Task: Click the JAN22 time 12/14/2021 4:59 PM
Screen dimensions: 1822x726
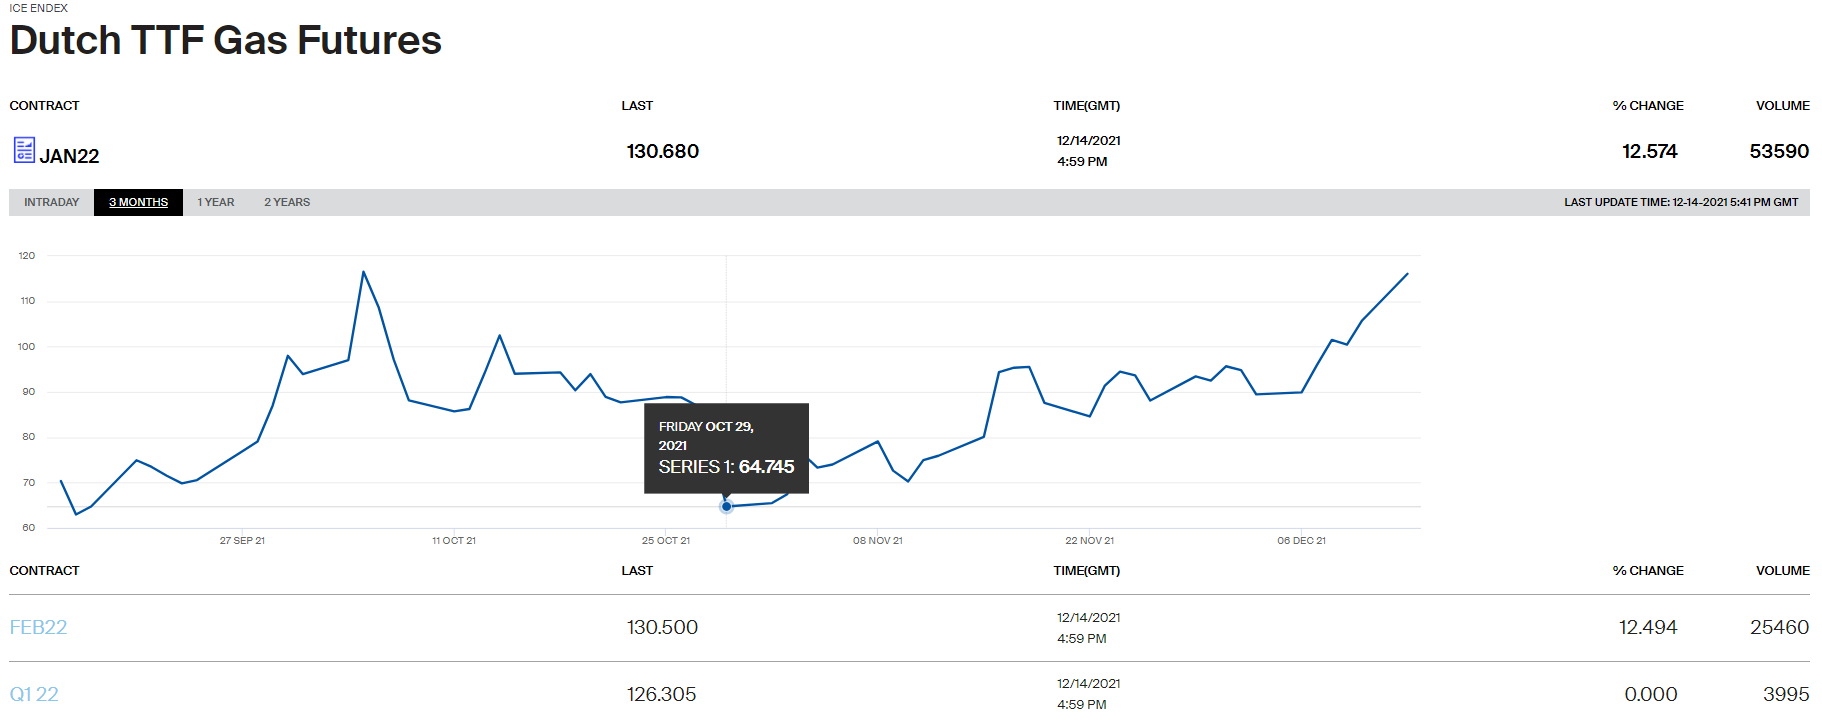Action: 1089,151
